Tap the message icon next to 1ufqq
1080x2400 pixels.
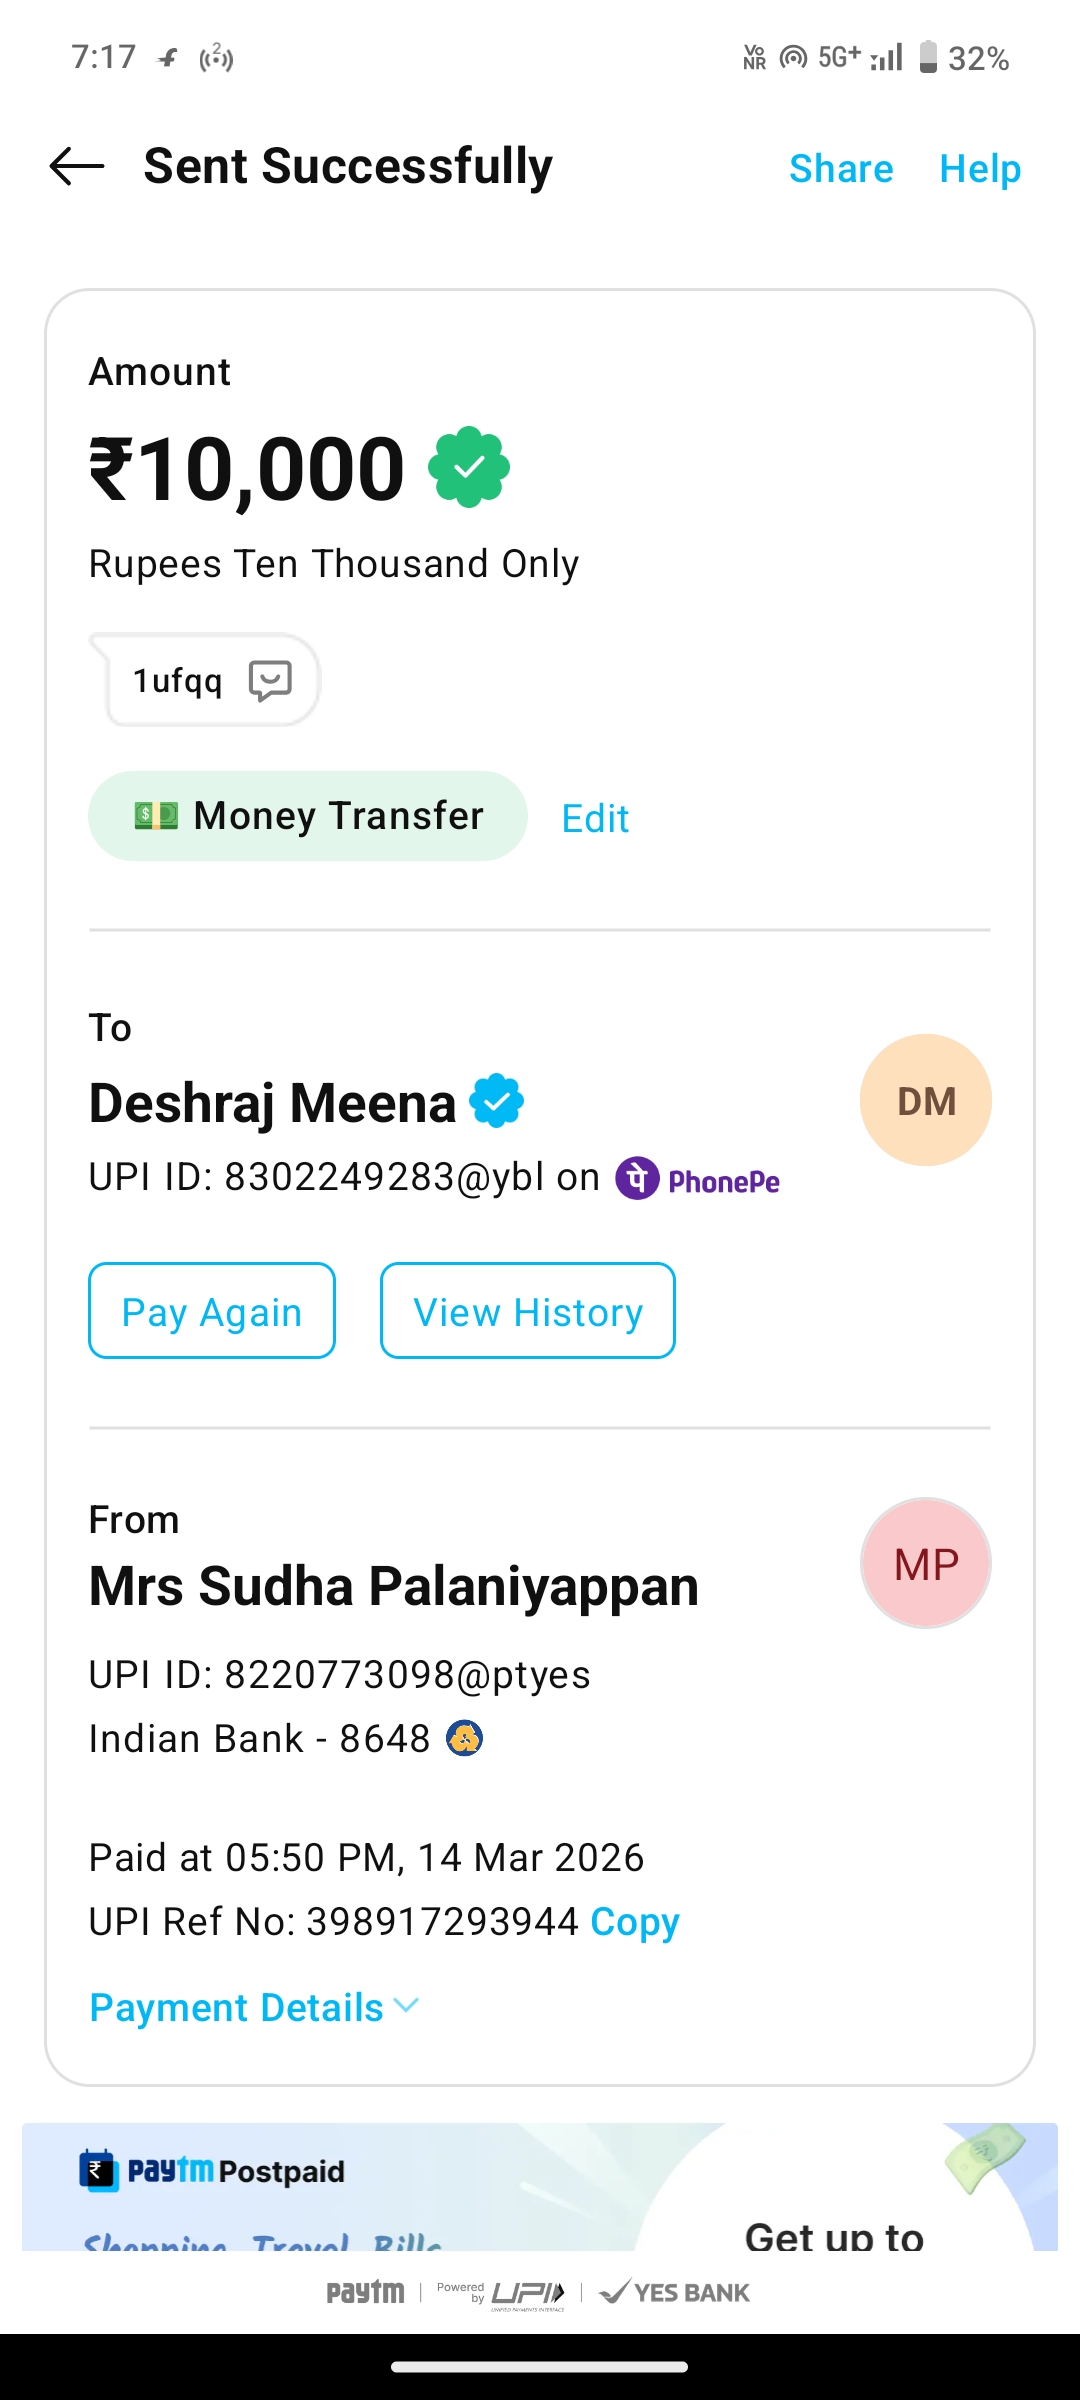270,681
